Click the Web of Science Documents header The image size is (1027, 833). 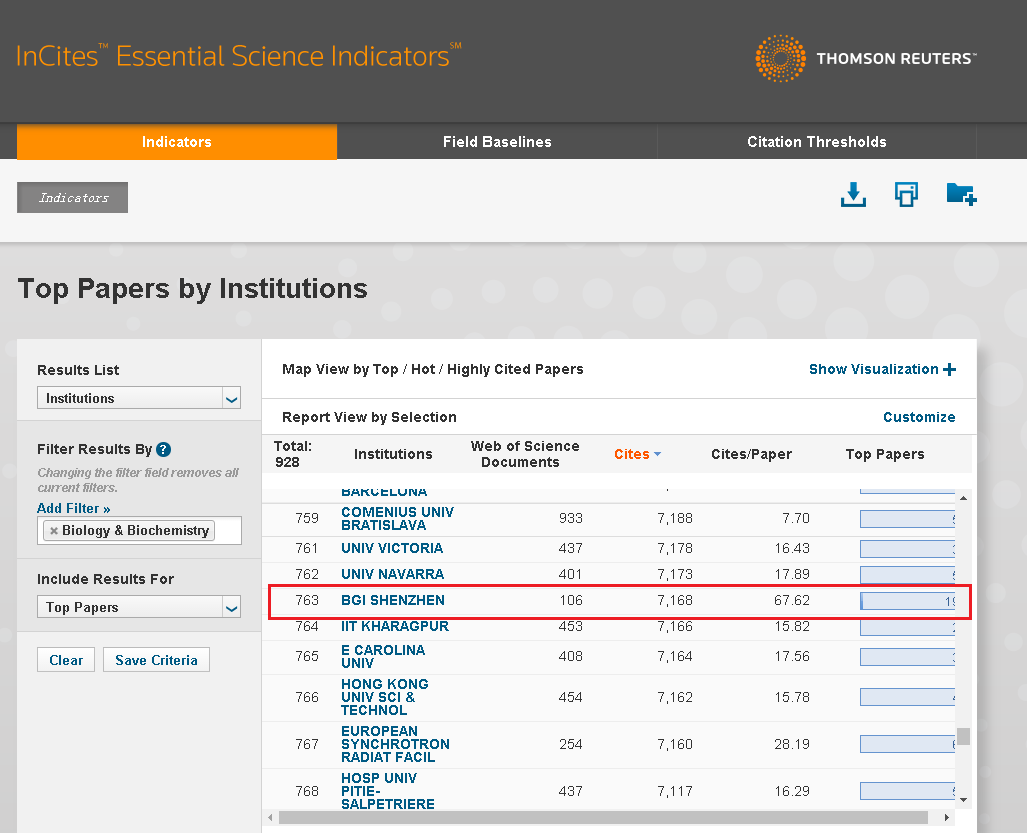point(525,454)
